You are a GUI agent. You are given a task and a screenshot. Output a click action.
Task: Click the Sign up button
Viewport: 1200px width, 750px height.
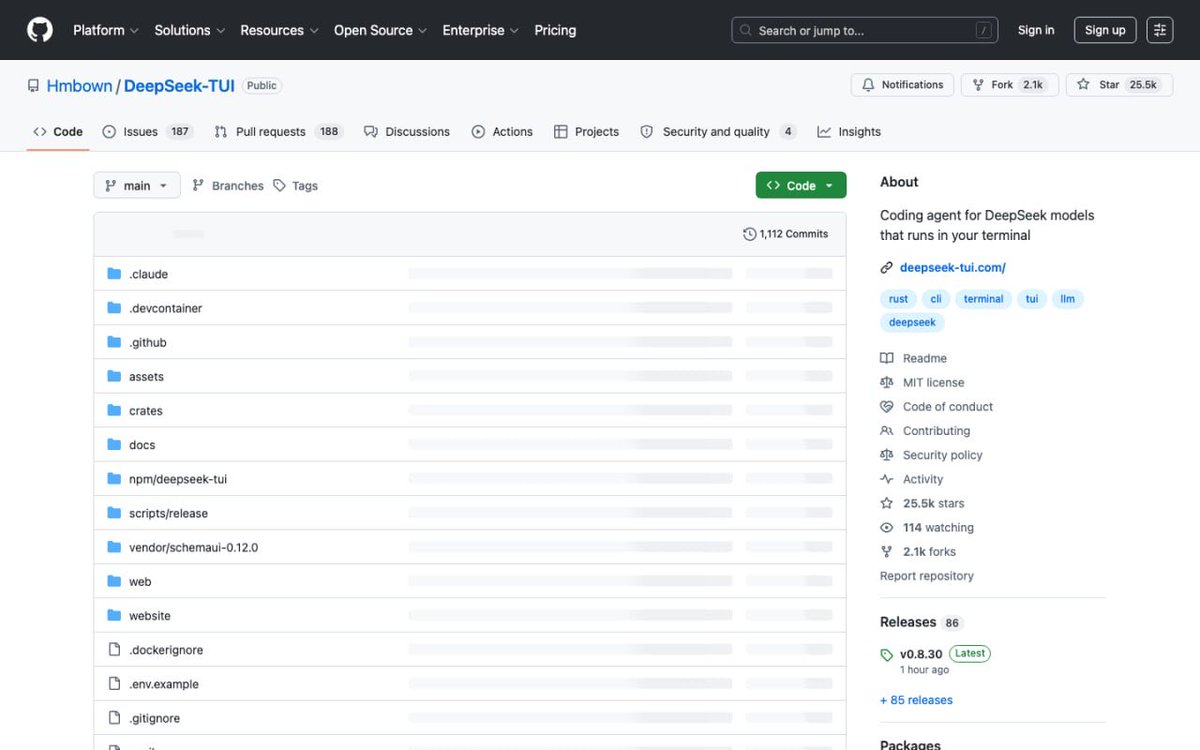[x=1105, y=30]
